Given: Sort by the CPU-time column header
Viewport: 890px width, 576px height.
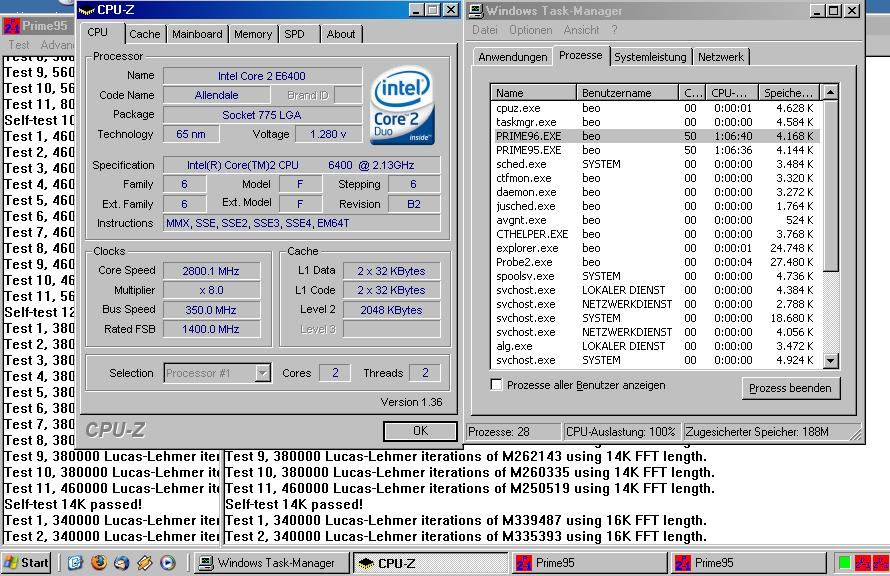Looking at the screenshot, I should 732,93.
